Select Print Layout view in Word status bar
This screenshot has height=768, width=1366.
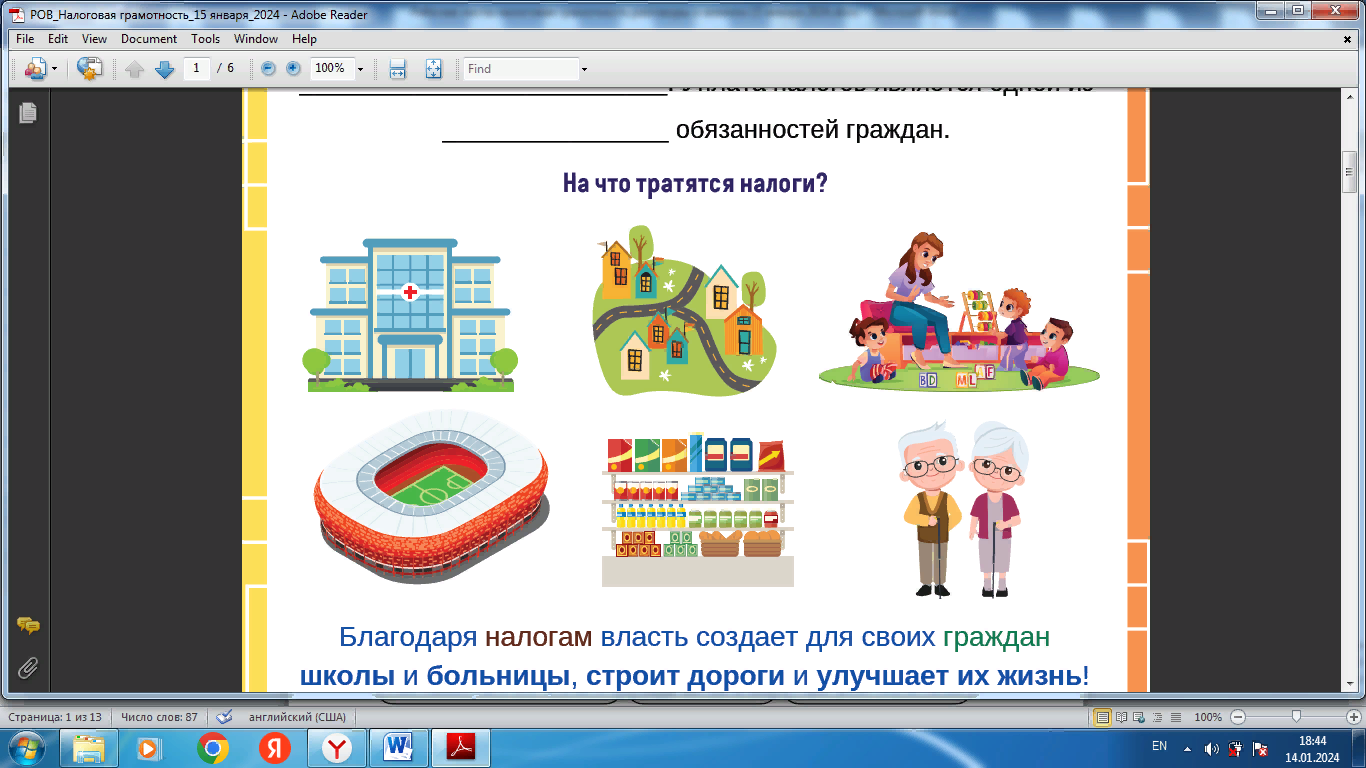click(1102, 717)
